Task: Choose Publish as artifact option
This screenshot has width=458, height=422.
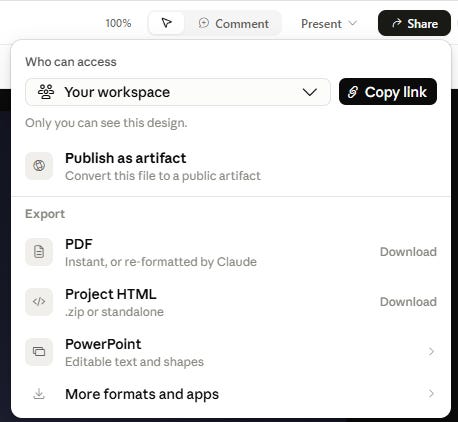Action: [x=231, y=166]
